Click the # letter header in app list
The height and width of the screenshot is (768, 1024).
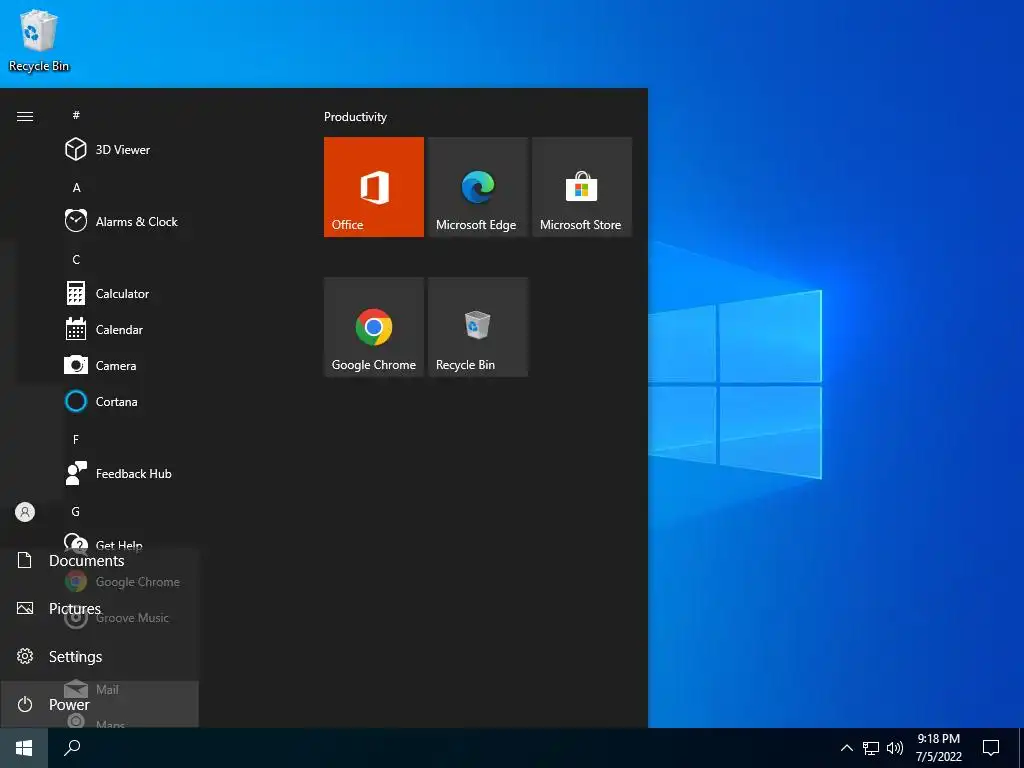point(76,115)
